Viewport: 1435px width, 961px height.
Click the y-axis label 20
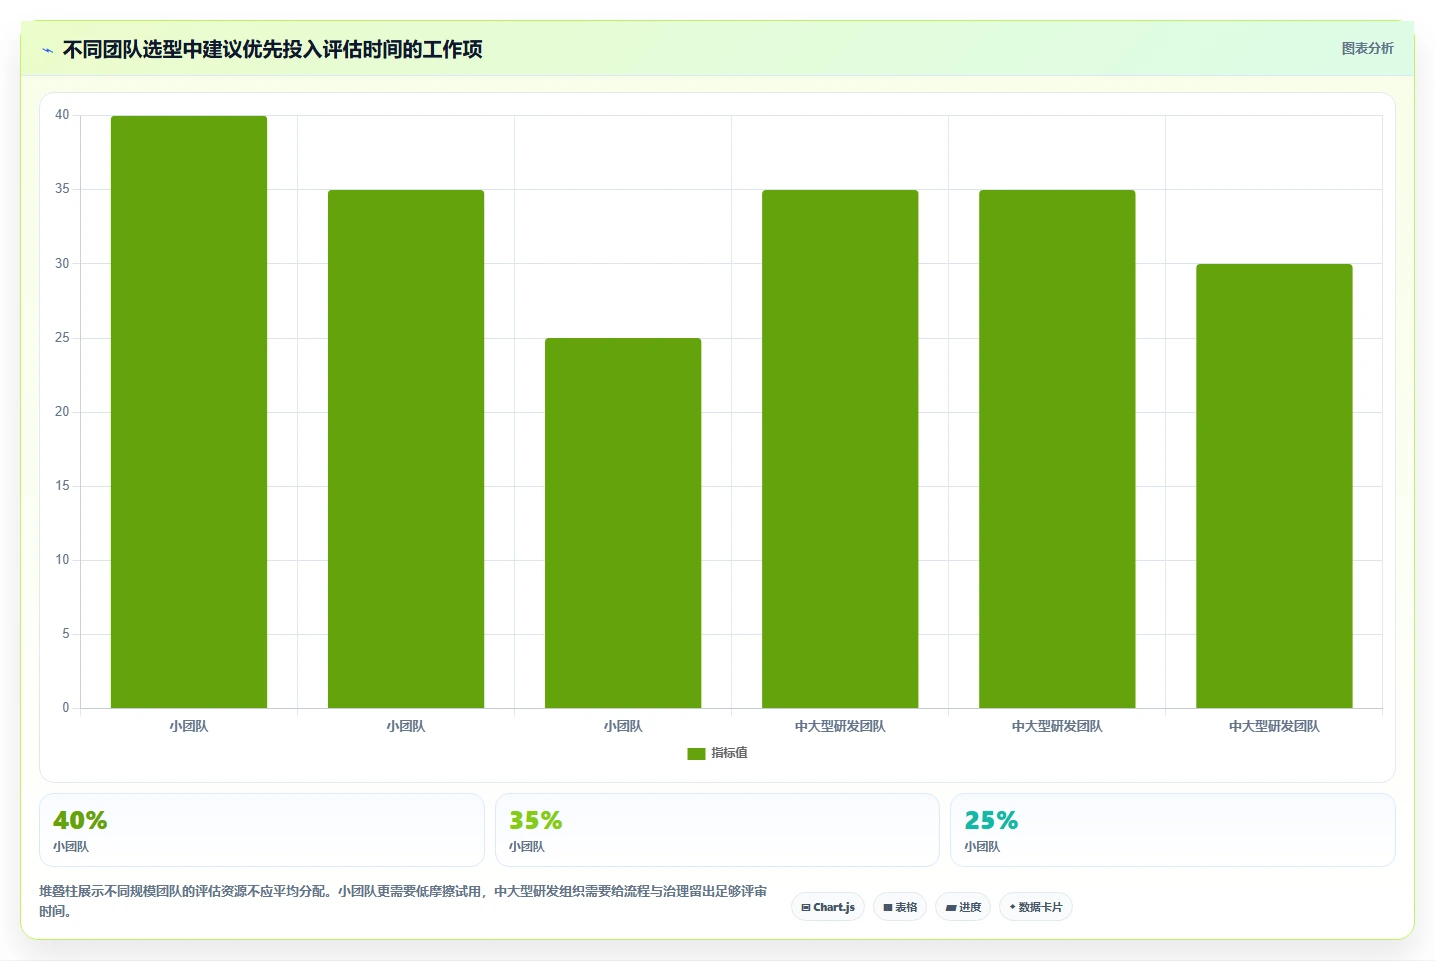tap(62, 412)
